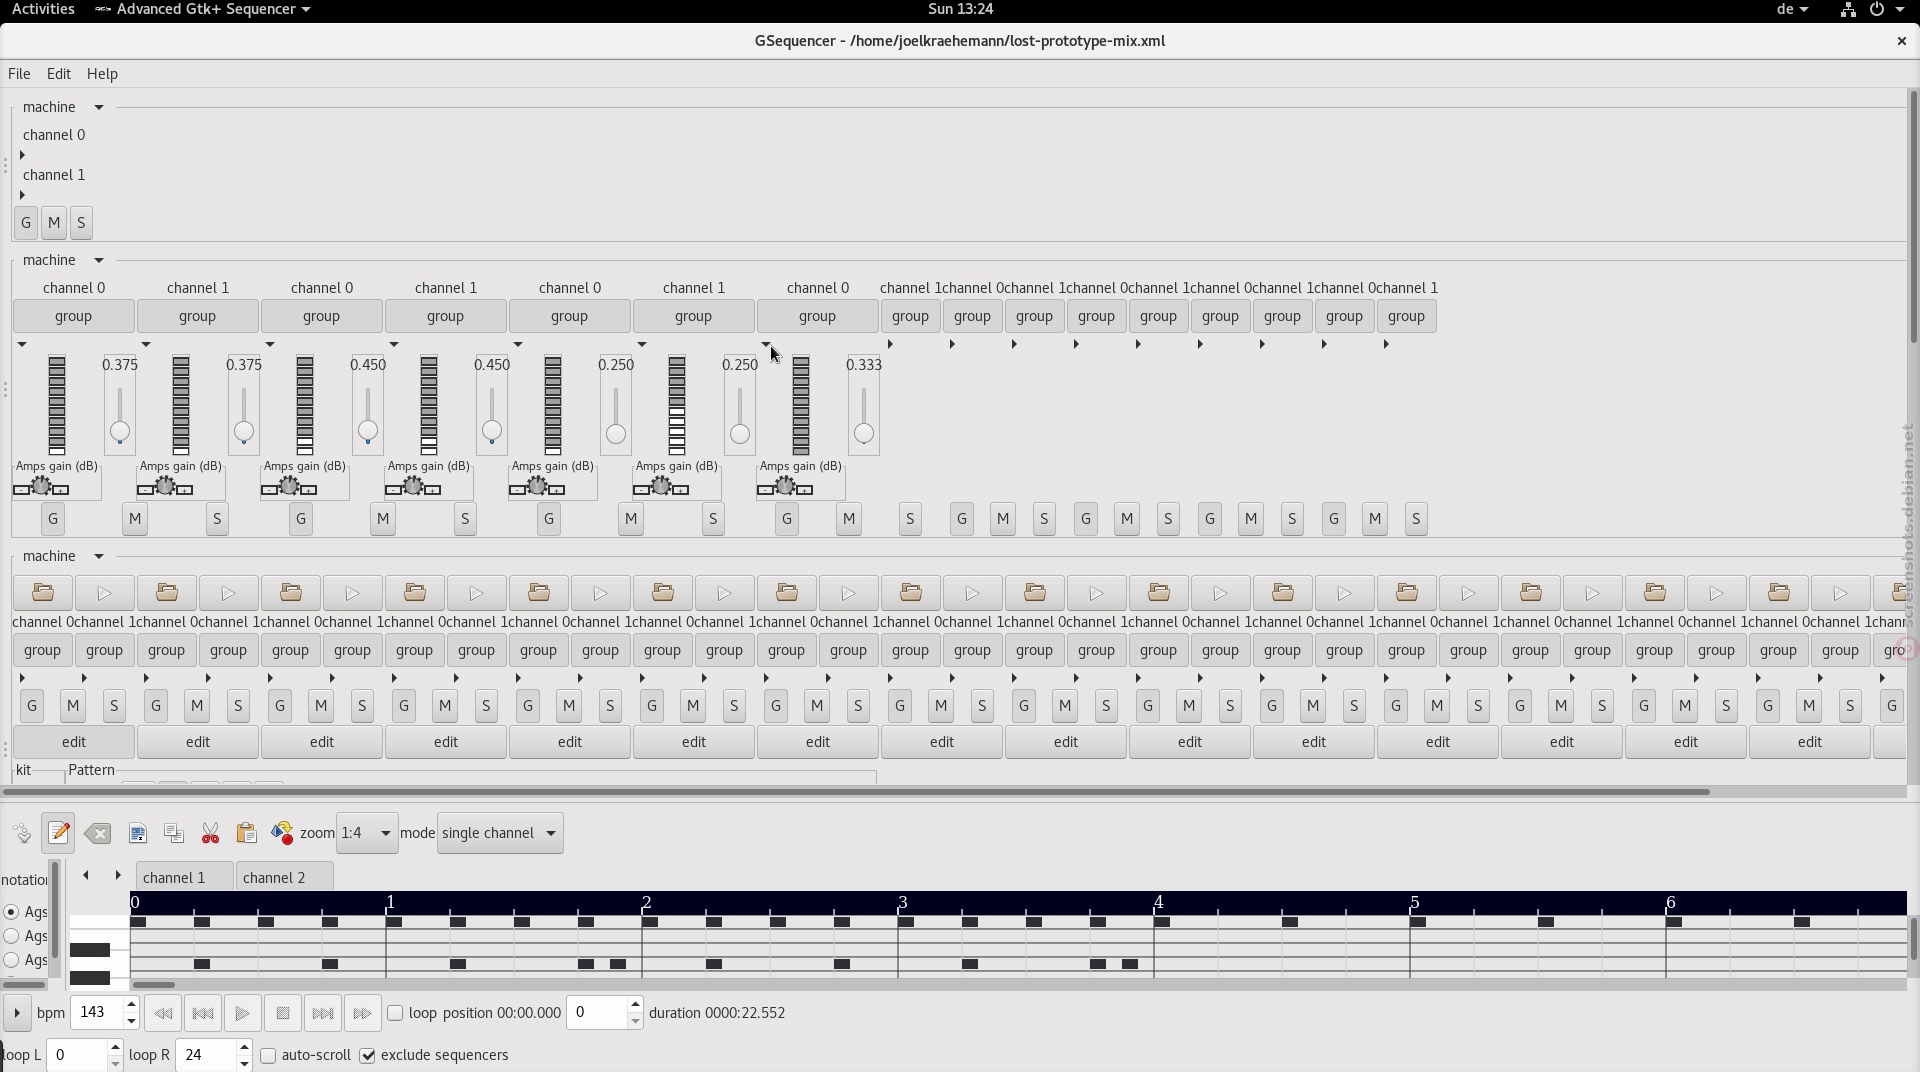Start playback with the play button
The height and width of the screenshot is (1072, 1920).
tap(242, 1013)
